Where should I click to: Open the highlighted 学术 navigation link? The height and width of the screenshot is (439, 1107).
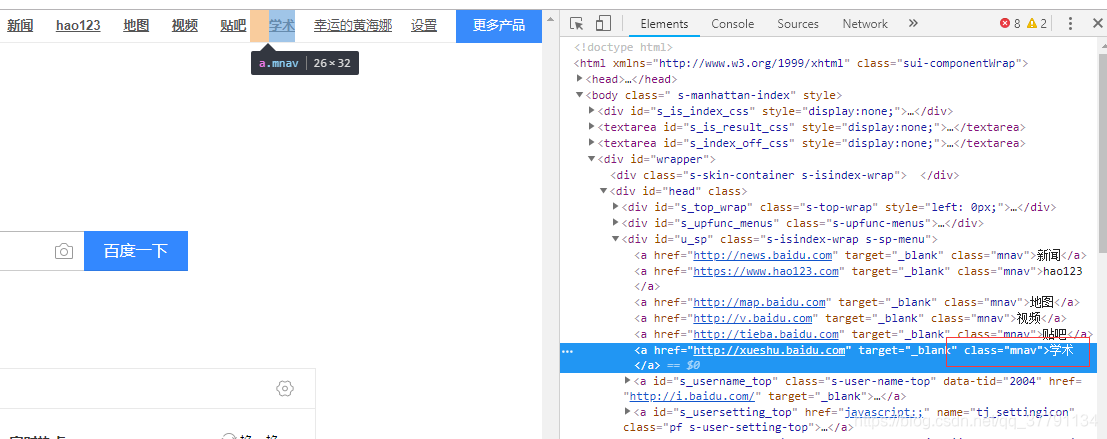(x=282, y=25)
